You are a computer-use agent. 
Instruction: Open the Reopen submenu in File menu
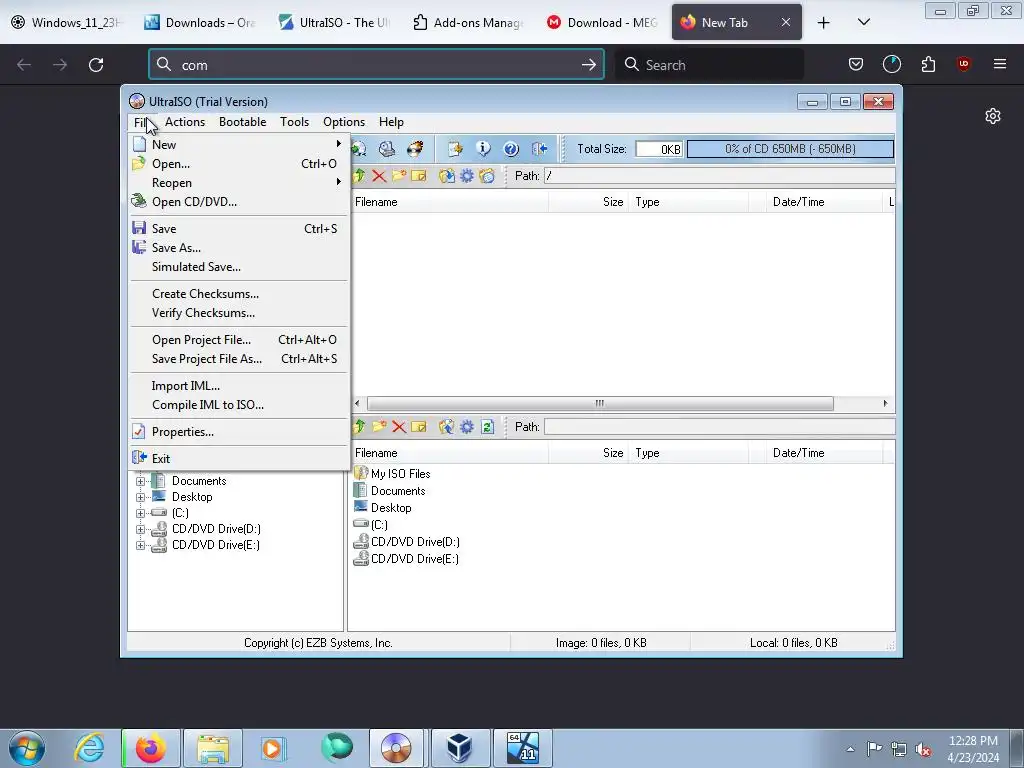[x=238, y=183]
